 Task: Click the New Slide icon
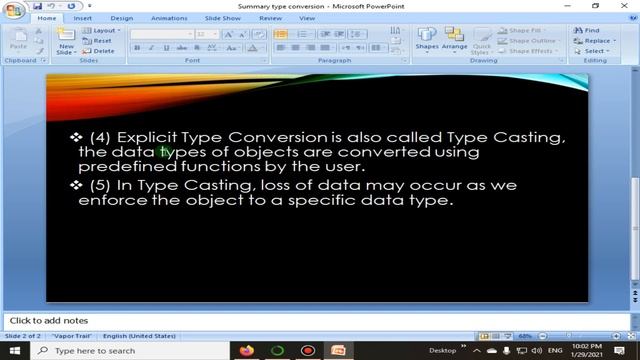pos(66,35)
